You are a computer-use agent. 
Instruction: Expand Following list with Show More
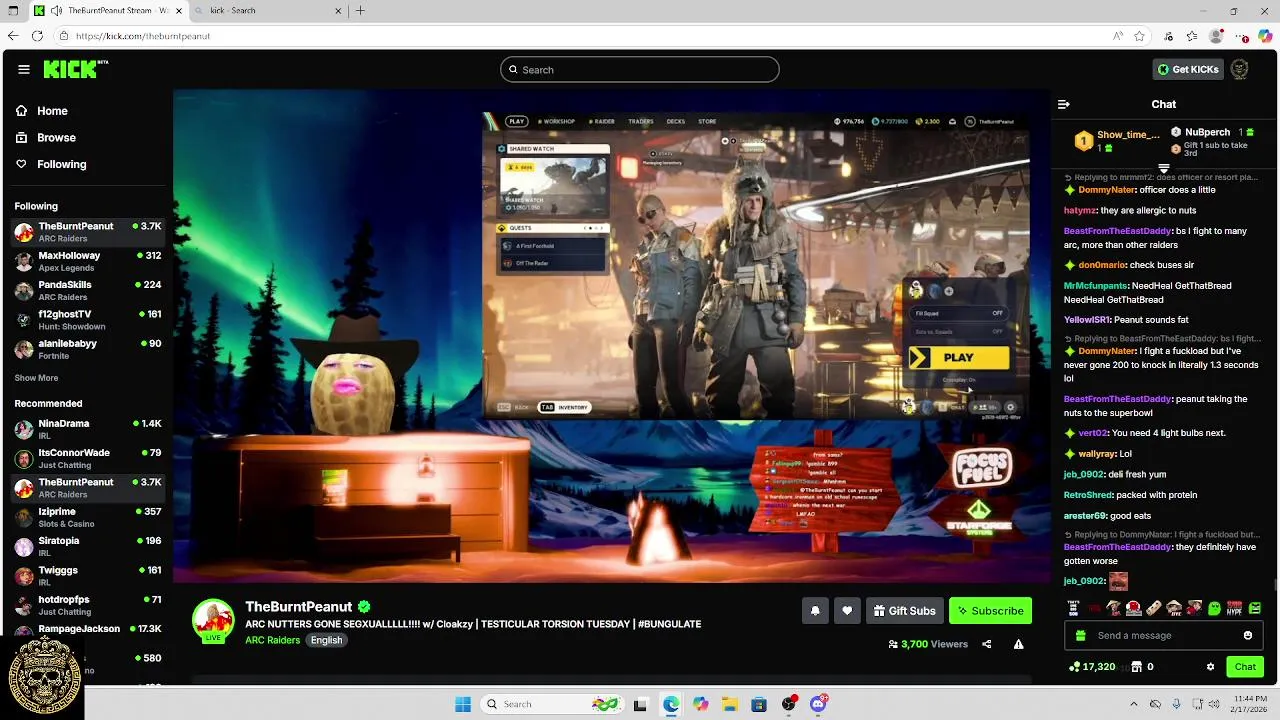pyautogui.click(x=36, y=378)
